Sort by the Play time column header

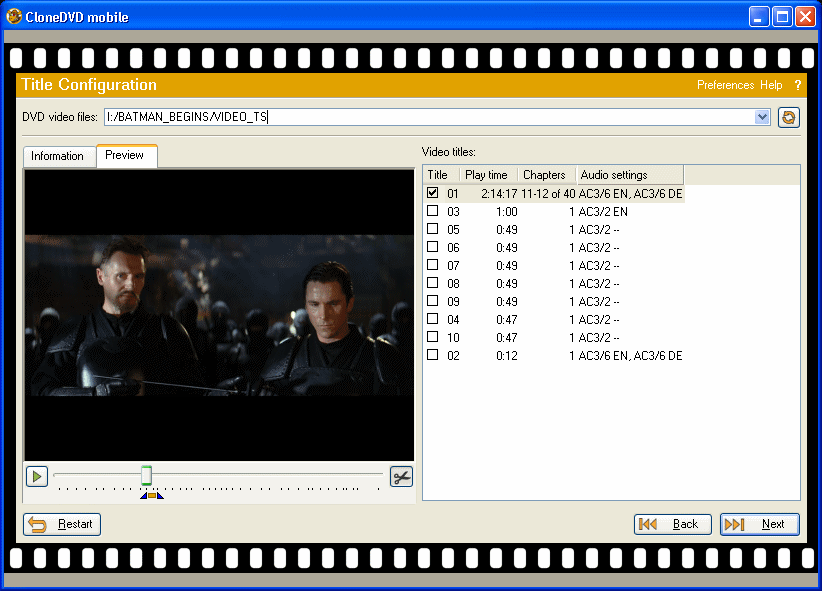489,175
